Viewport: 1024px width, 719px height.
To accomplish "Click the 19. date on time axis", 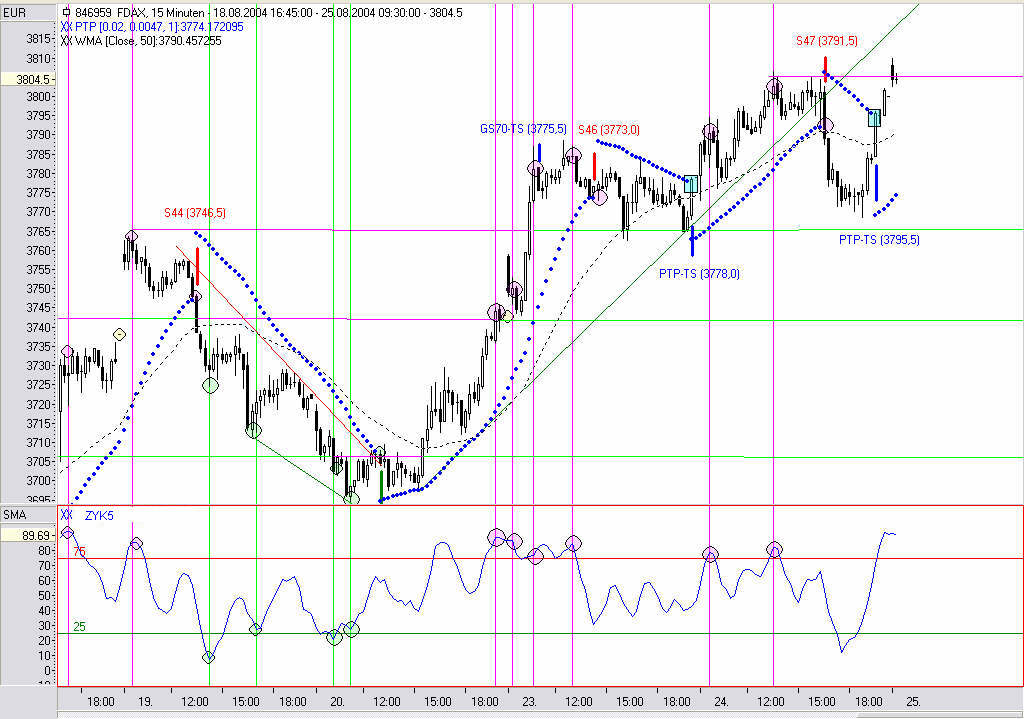I will [145, 702].
